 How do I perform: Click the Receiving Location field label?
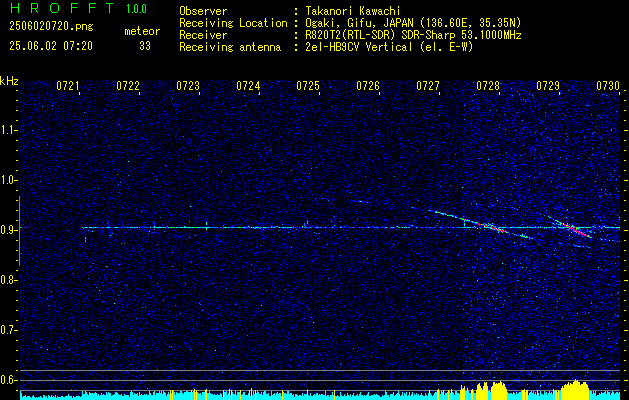click(233, 23)
